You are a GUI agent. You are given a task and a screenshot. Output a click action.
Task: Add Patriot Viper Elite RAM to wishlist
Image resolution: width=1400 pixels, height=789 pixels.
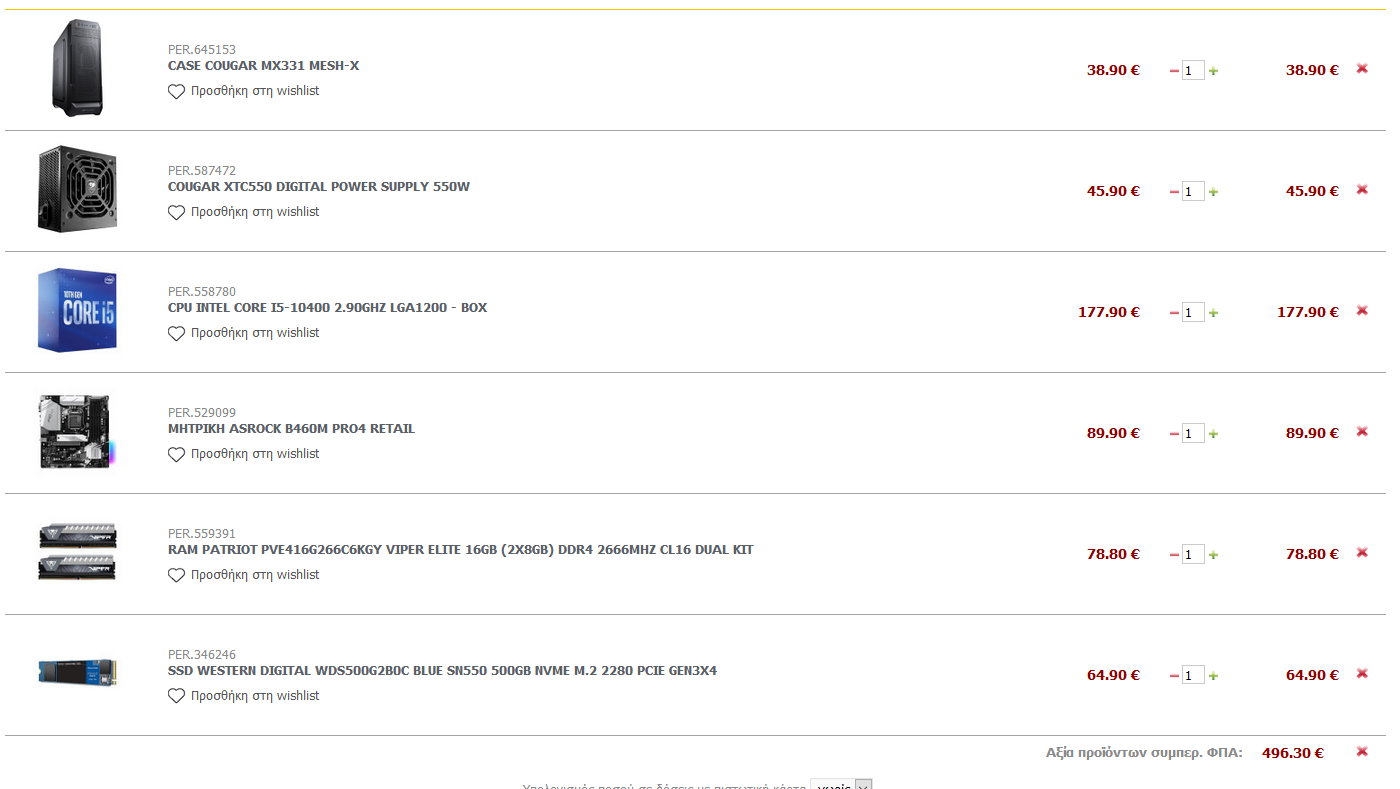tap(244, 575)
